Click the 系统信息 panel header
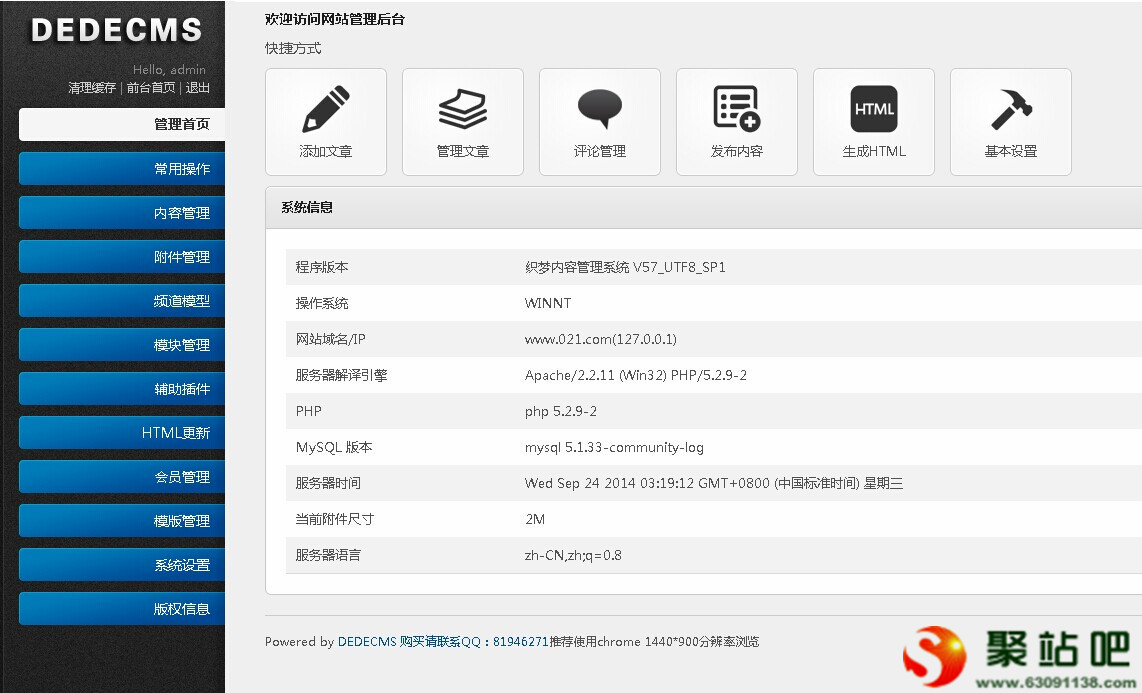Image resolution: width=1142 pixels, height=693 pixels. pos(704,207)
